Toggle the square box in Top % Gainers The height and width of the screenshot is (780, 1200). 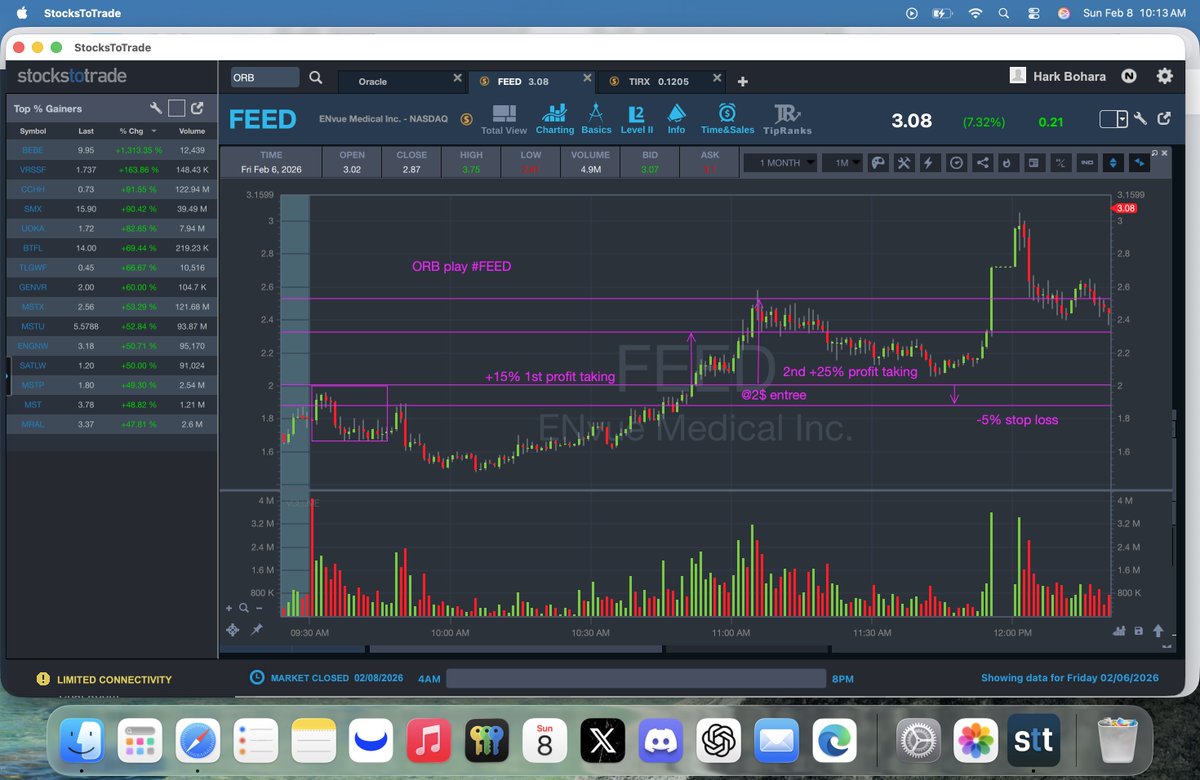pos(176,108)
